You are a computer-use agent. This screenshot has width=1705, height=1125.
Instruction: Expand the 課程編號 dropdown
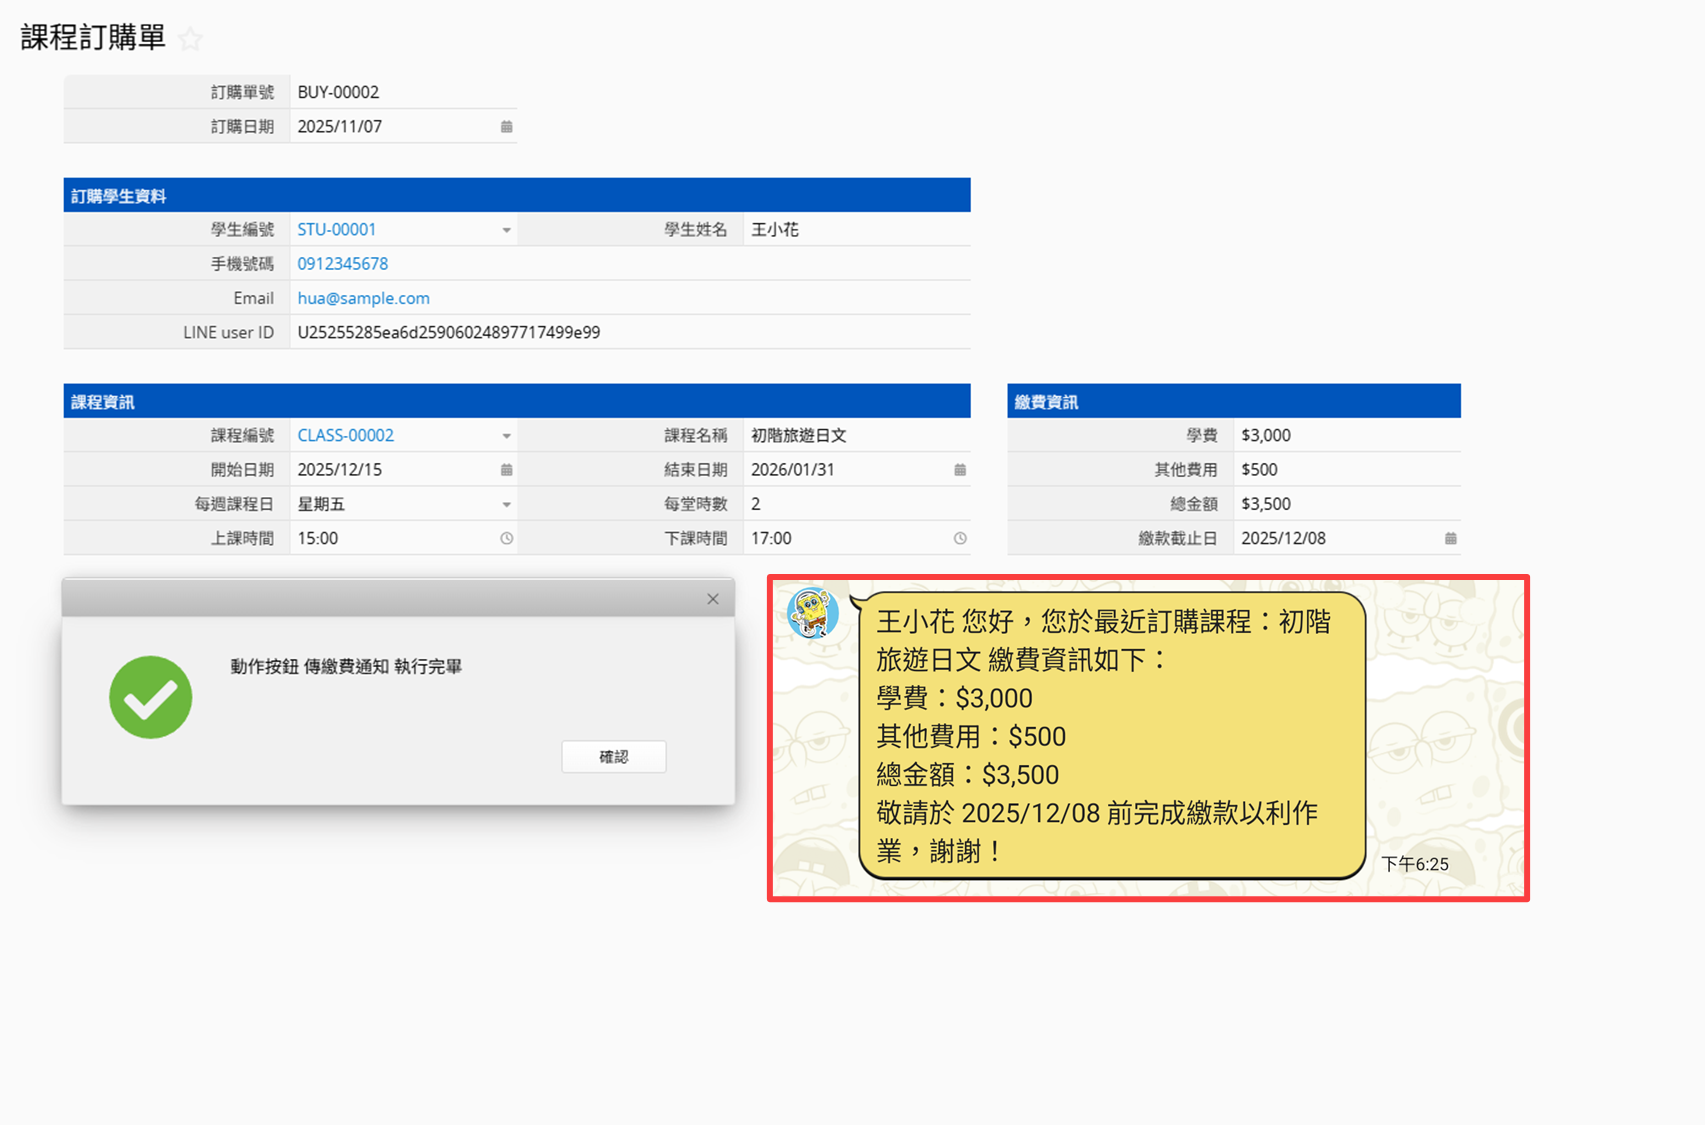point(506,436)
